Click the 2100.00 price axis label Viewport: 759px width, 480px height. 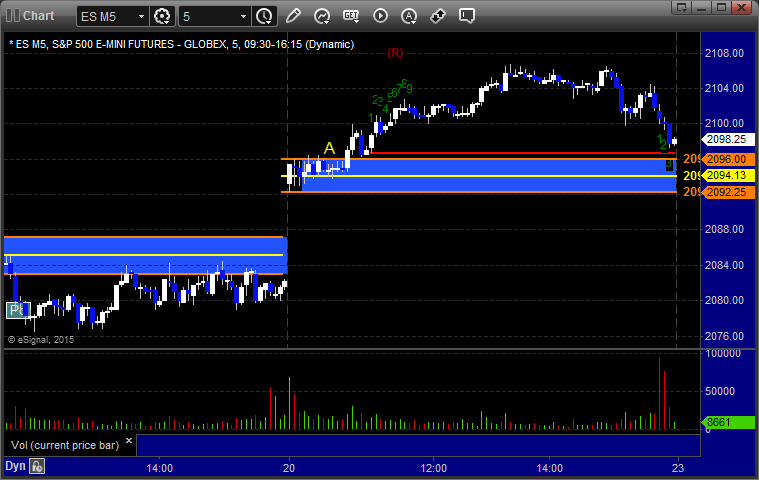(724, 123)
